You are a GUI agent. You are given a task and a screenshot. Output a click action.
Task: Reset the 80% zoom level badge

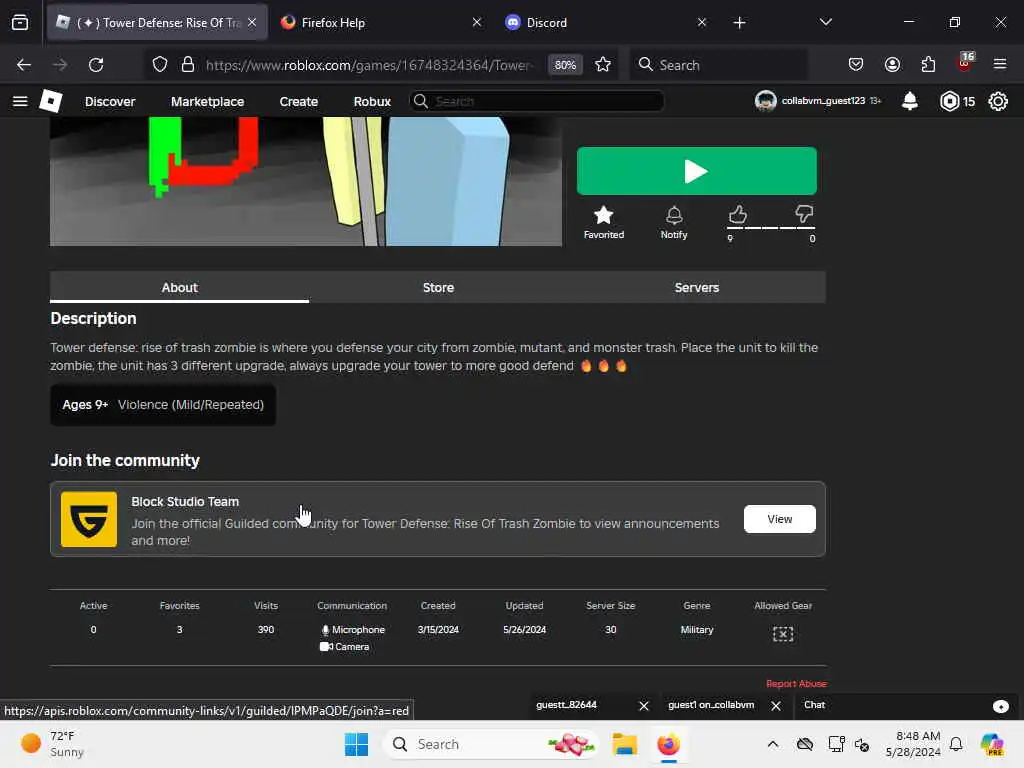(565, 65)
